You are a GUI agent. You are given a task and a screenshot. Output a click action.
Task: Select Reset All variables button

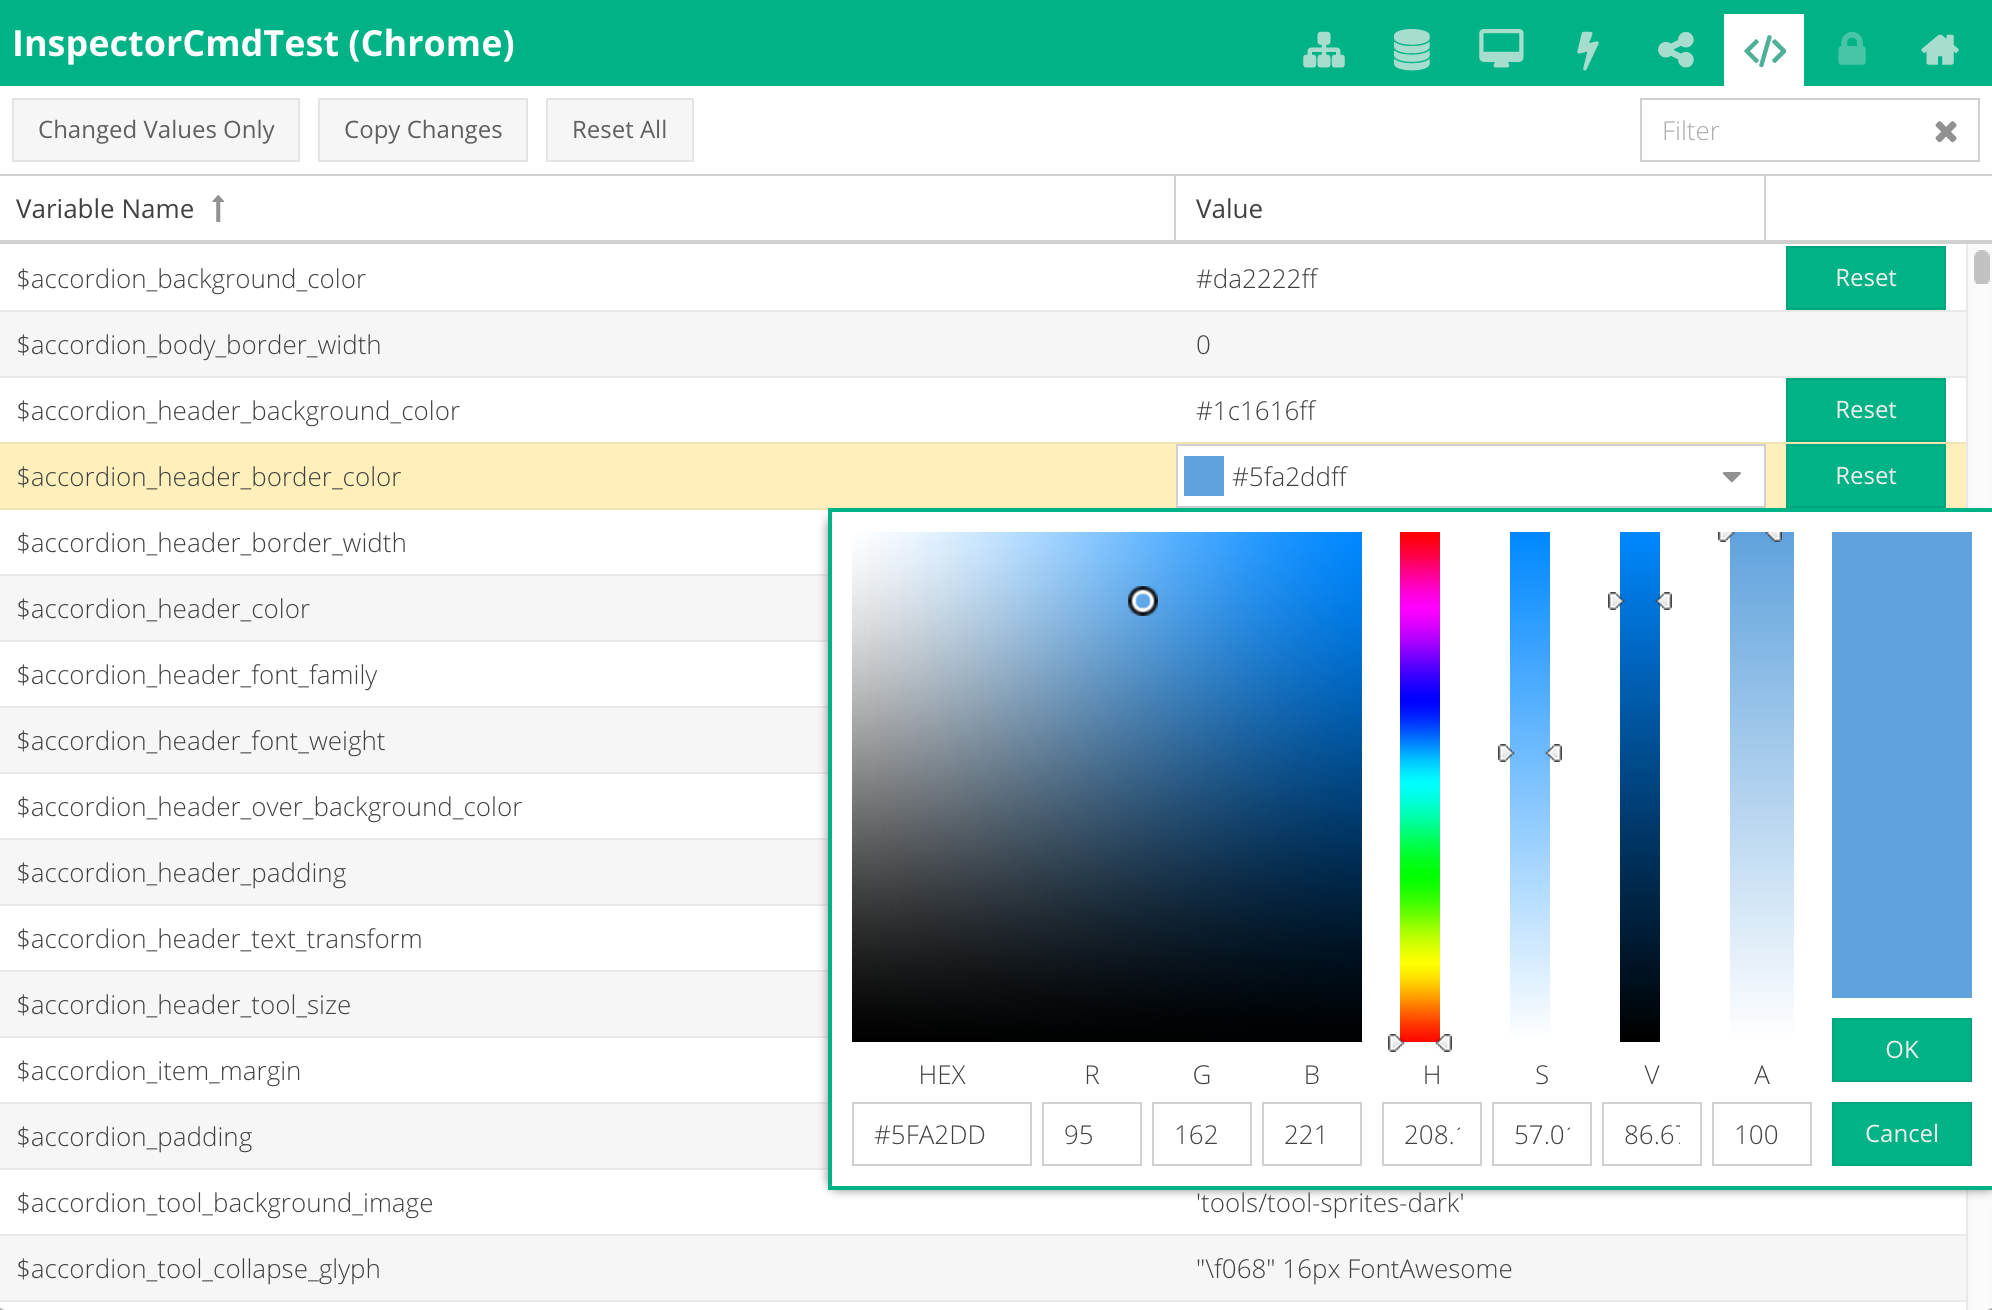(x=617, y=129)
